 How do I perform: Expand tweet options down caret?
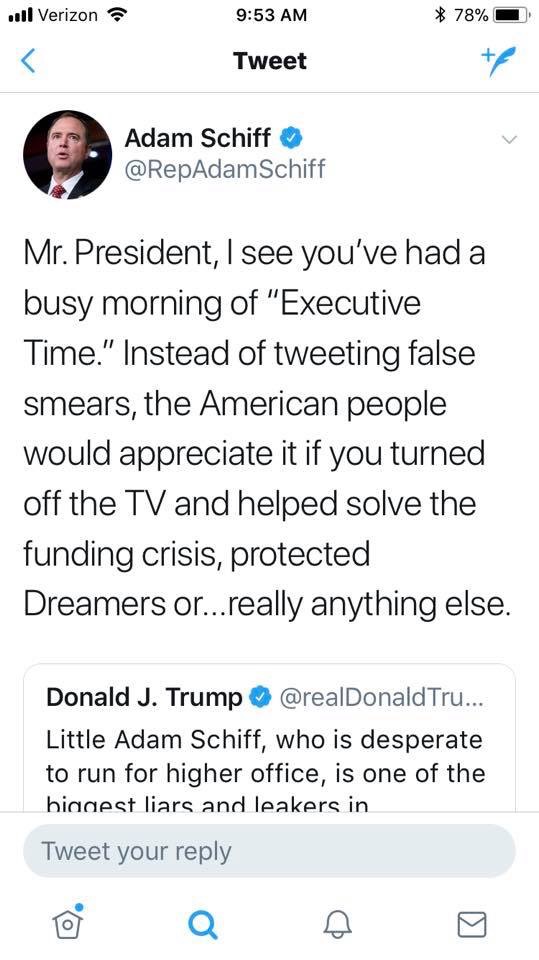click(x=509, y=140)
